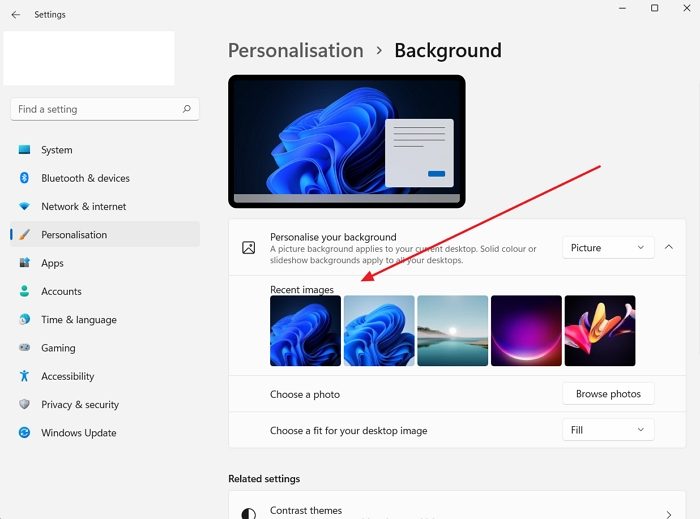Open System settings
Viewport: 700px width, 519px height.
coord(105,150)
